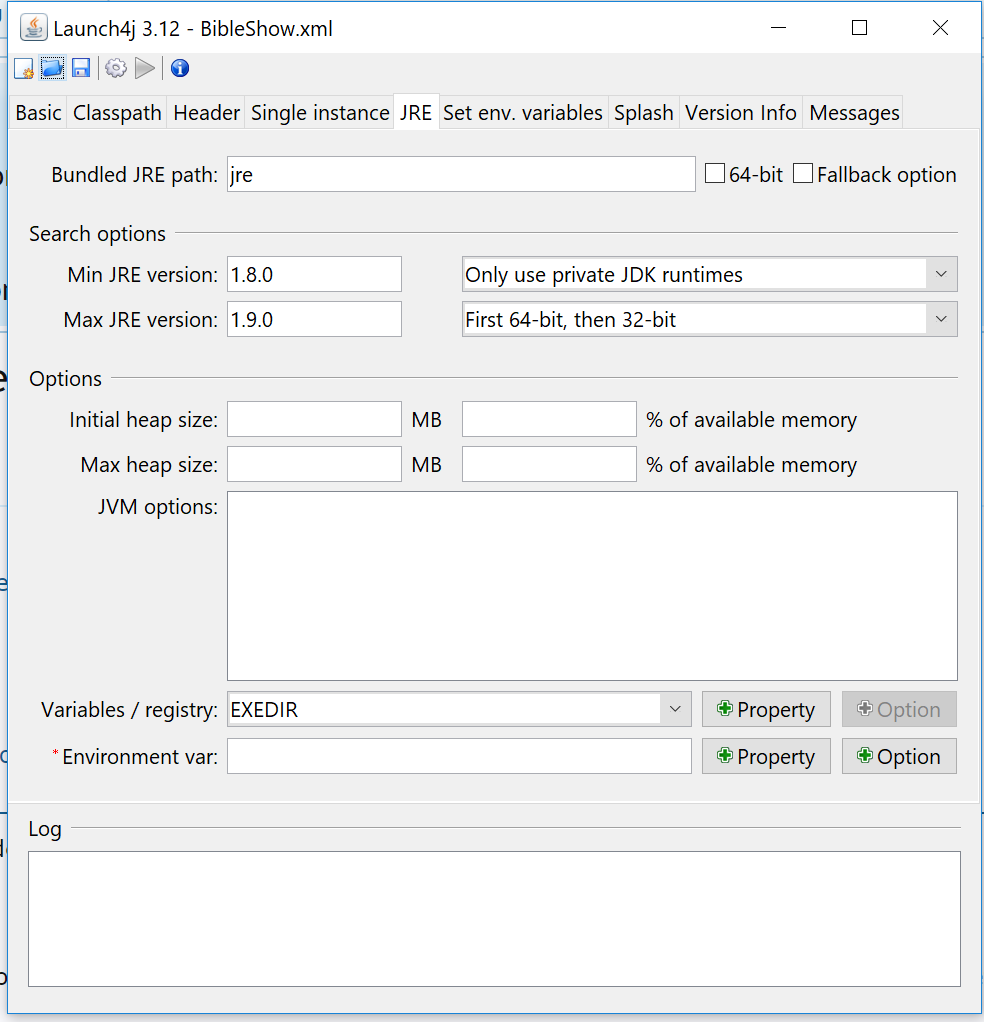984x1022 pixels.
Task: Tick the Fallback option checkbox
Action: click(803, 174)
